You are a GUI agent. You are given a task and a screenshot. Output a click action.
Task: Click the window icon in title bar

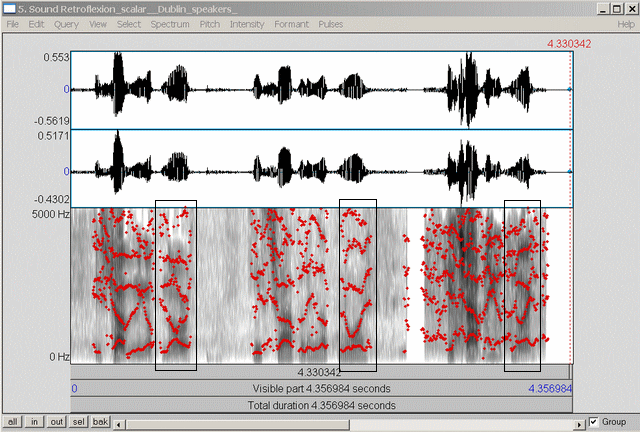pyautogui.click(x=9, y=8)
